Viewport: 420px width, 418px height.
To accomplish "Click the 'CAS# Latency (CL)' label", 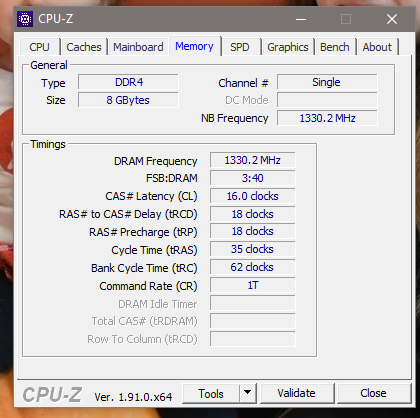I will click(x=151, y=196).
